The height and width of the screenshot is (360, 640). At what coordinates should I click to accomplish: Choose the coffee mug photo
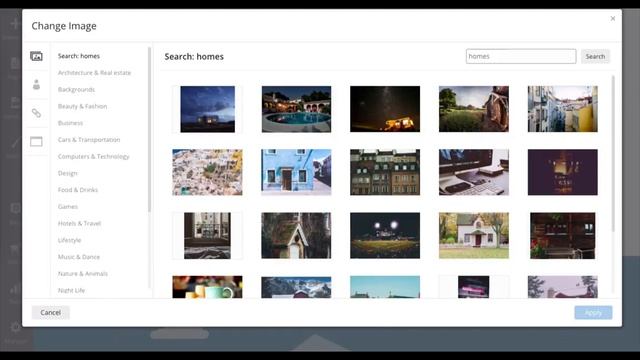pos(207,287)
